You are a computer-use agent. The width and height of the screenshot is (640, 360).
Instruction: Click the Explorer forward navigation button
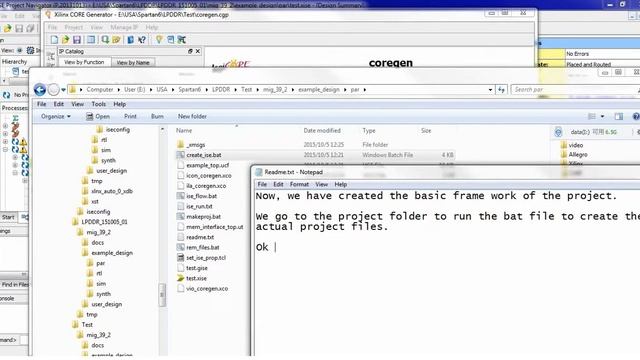[x=53, y=89]
